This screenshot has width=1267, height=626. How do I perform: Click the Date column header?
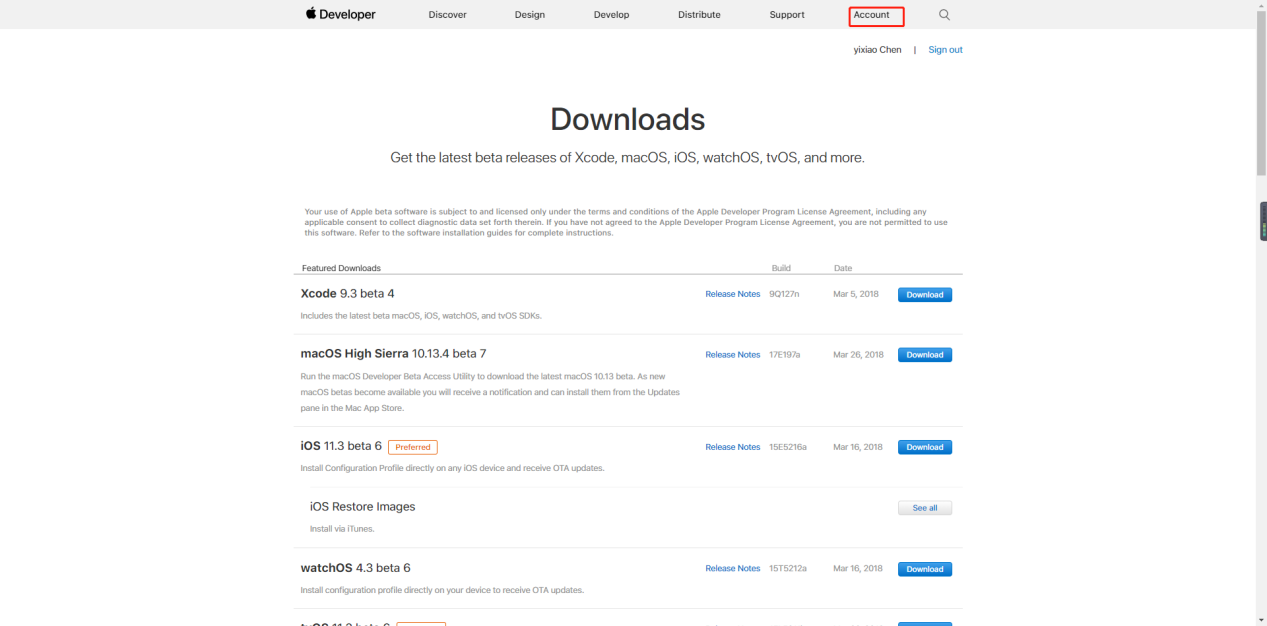click(843, 268)
